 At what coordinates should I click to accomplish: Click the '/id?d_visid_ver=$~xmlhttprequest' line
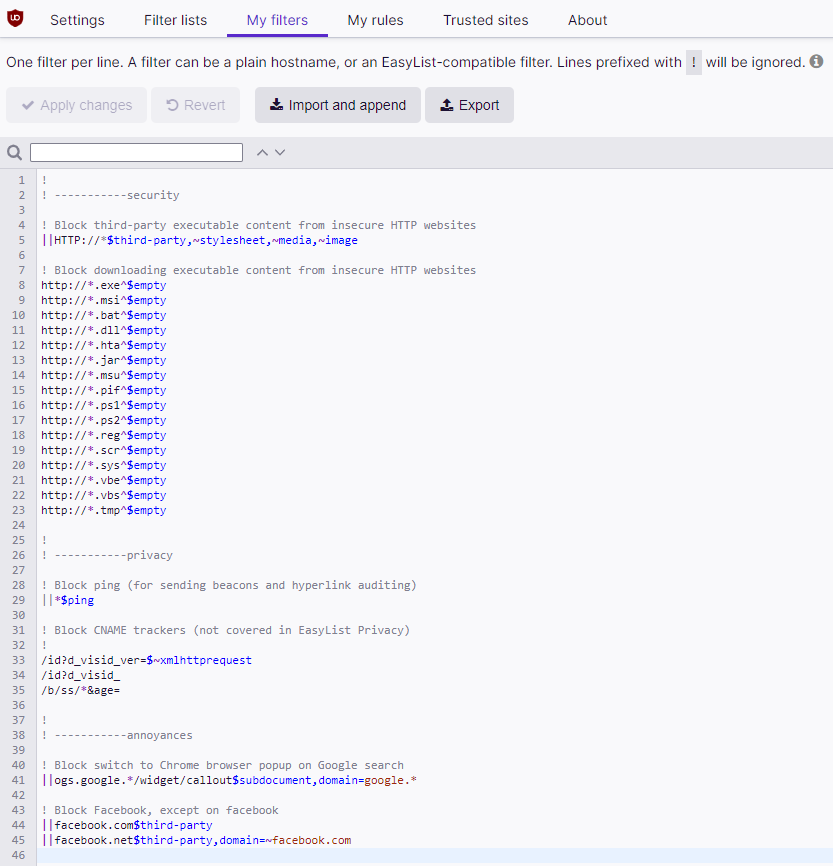point(146,660)
